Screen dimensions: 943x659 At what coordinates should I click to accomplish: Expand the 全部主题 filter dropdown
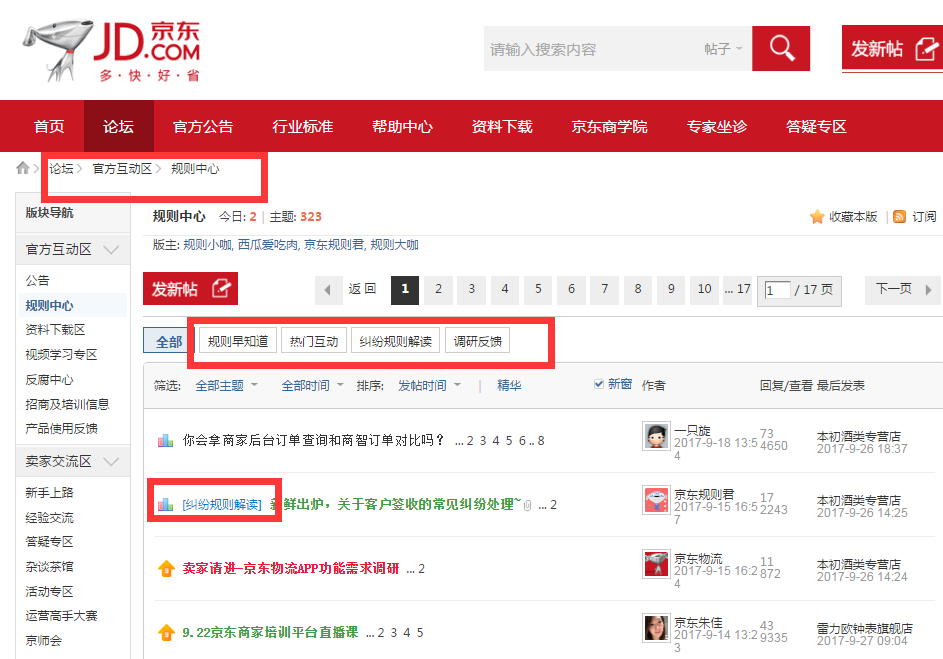point(226,385)
